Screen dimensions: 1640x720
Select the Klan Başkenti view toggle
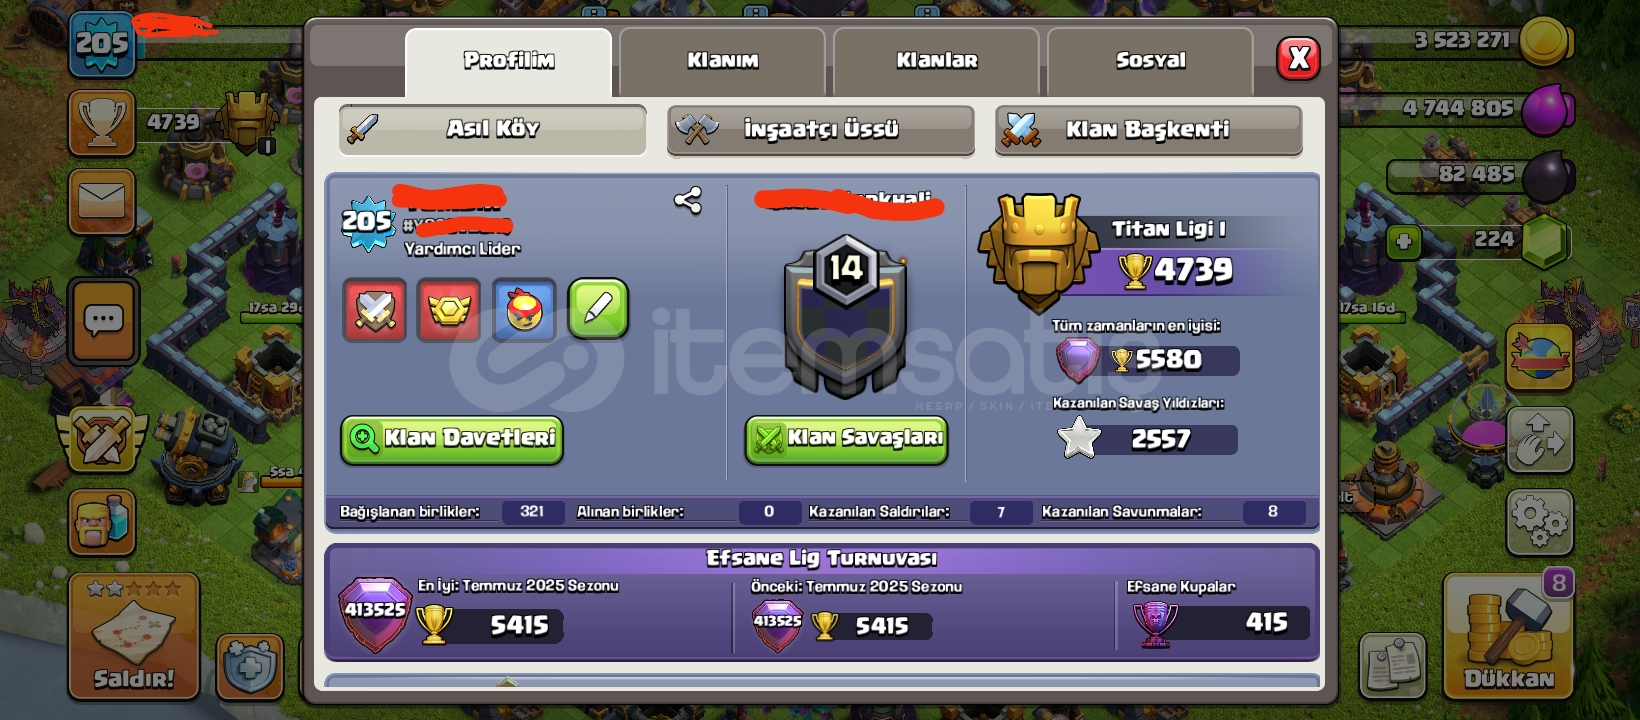(1148, 130)
